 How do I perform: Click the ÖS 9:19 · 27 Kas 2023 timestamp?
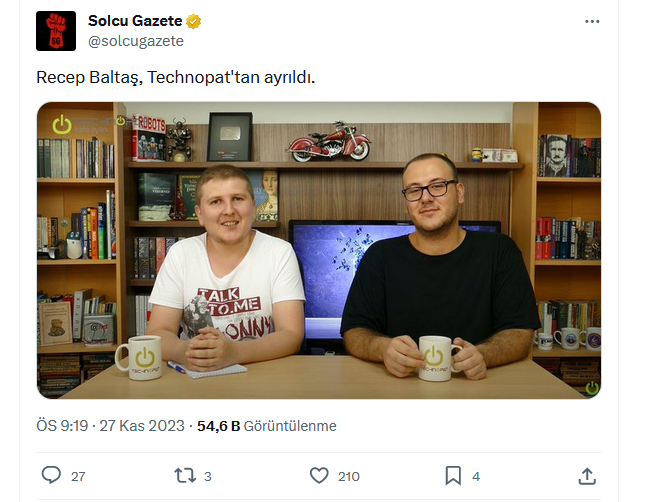(x=110, y=425)
